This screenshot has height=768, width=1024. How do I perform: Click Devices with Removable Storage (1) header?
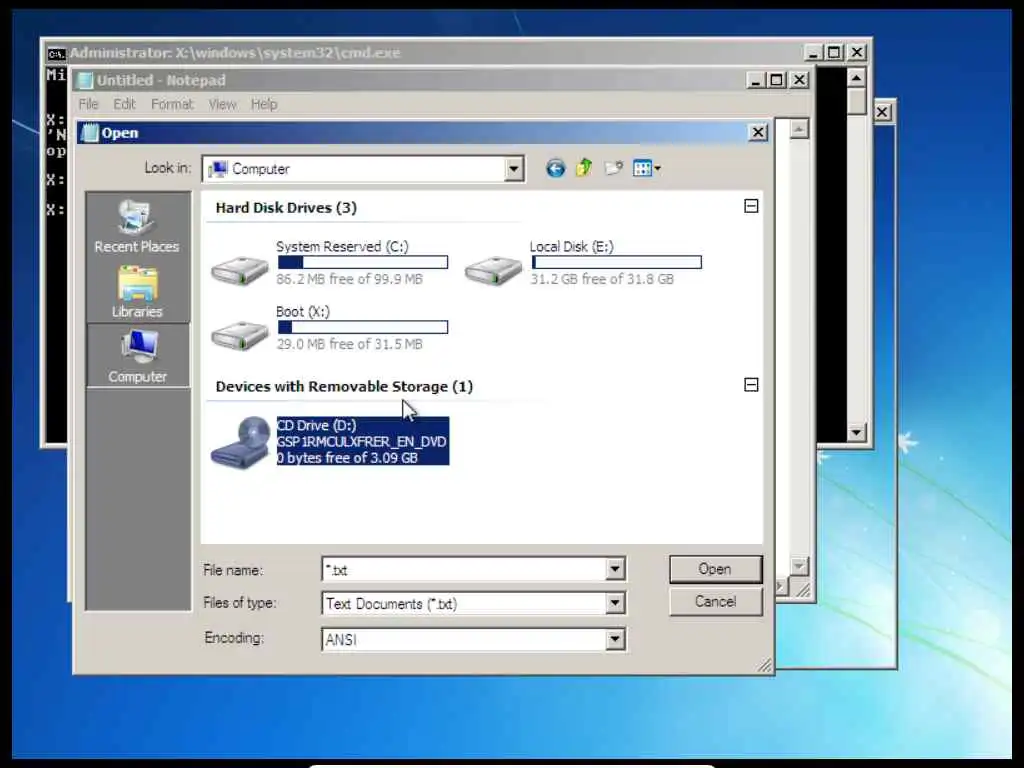click(344, 387)
